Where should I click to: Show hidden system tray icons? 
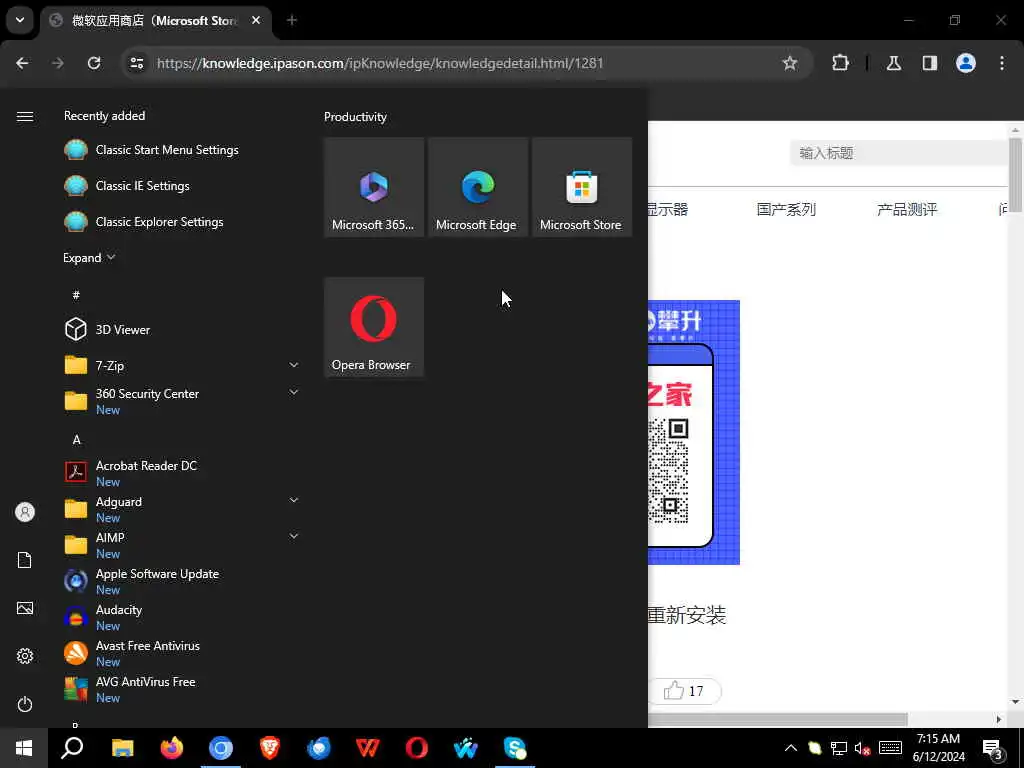pos(790,748)
